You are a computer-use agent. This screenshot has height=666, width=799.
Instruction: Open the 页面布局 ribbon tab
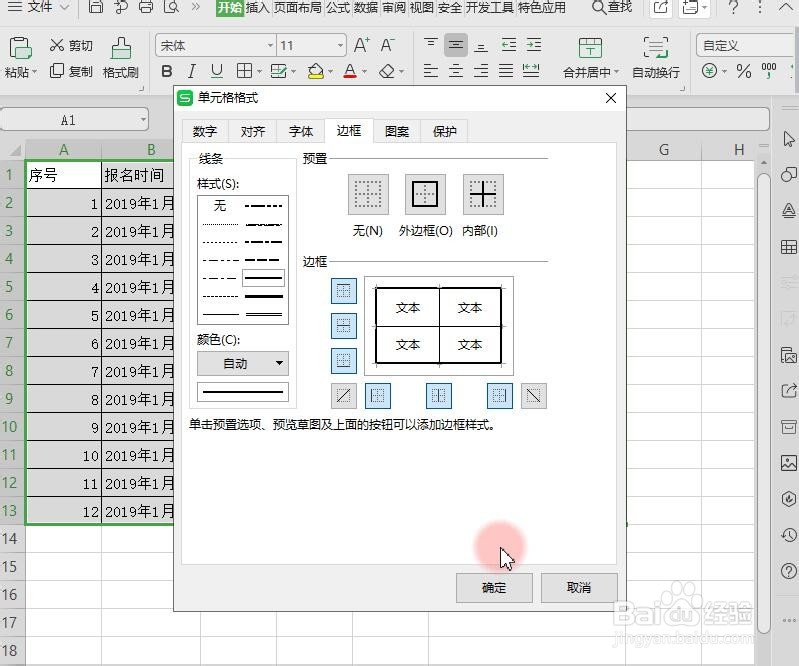click(x=298, y=8)
